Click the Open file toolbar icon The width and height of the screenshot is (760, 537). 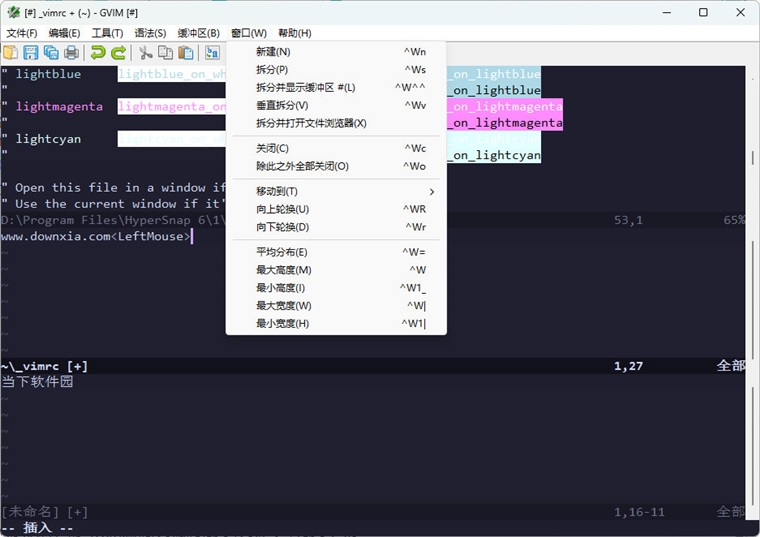[x=10, y=52]
